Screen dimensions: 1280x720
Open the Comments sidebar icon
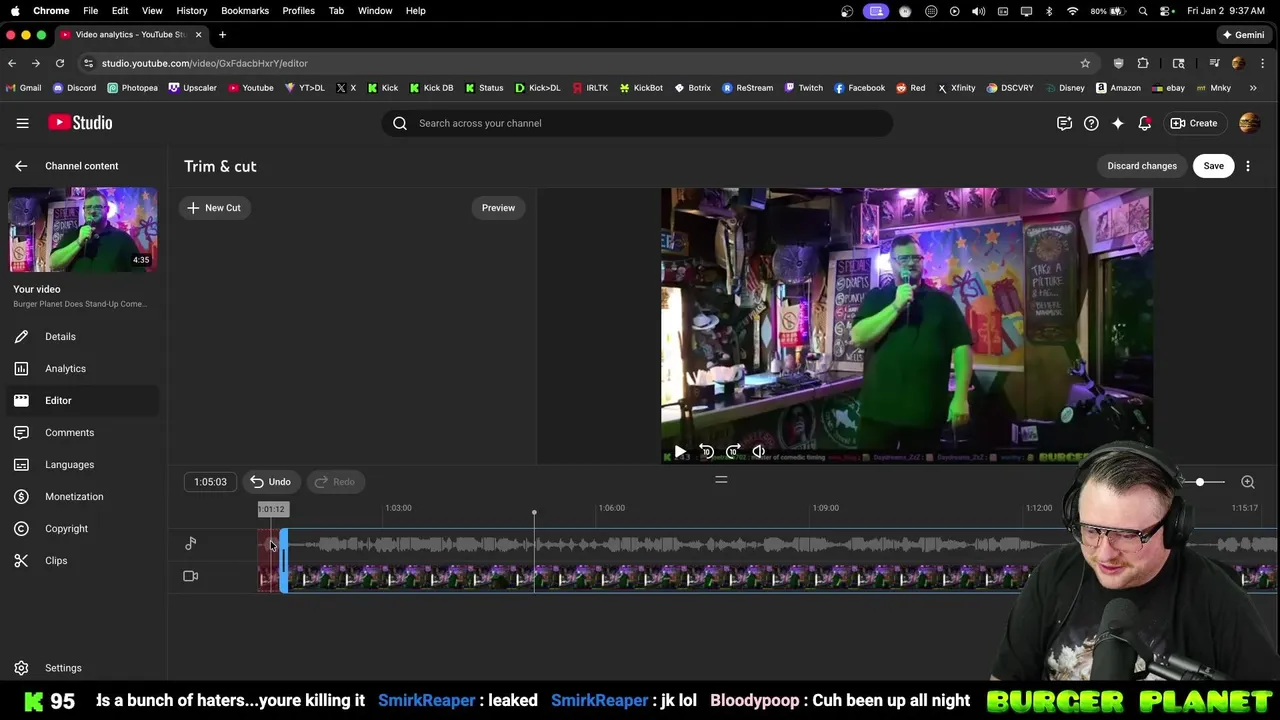coord(21,433)
